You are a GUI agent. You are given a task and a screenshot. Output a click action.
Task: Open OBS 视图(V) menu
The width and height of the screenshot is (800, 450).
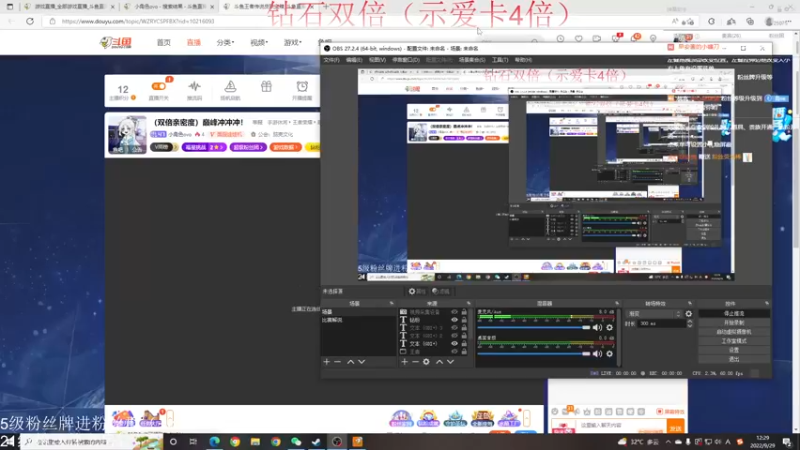377,60
